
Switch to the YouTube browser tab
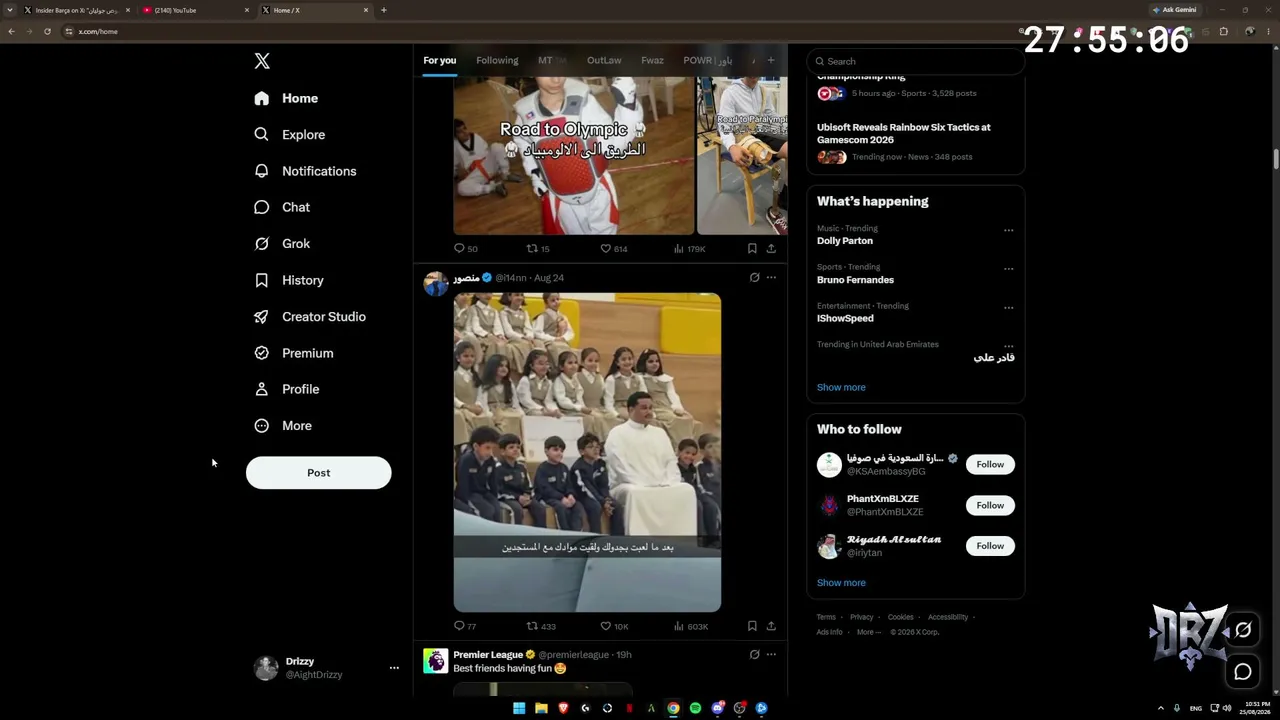pos(195,10)
